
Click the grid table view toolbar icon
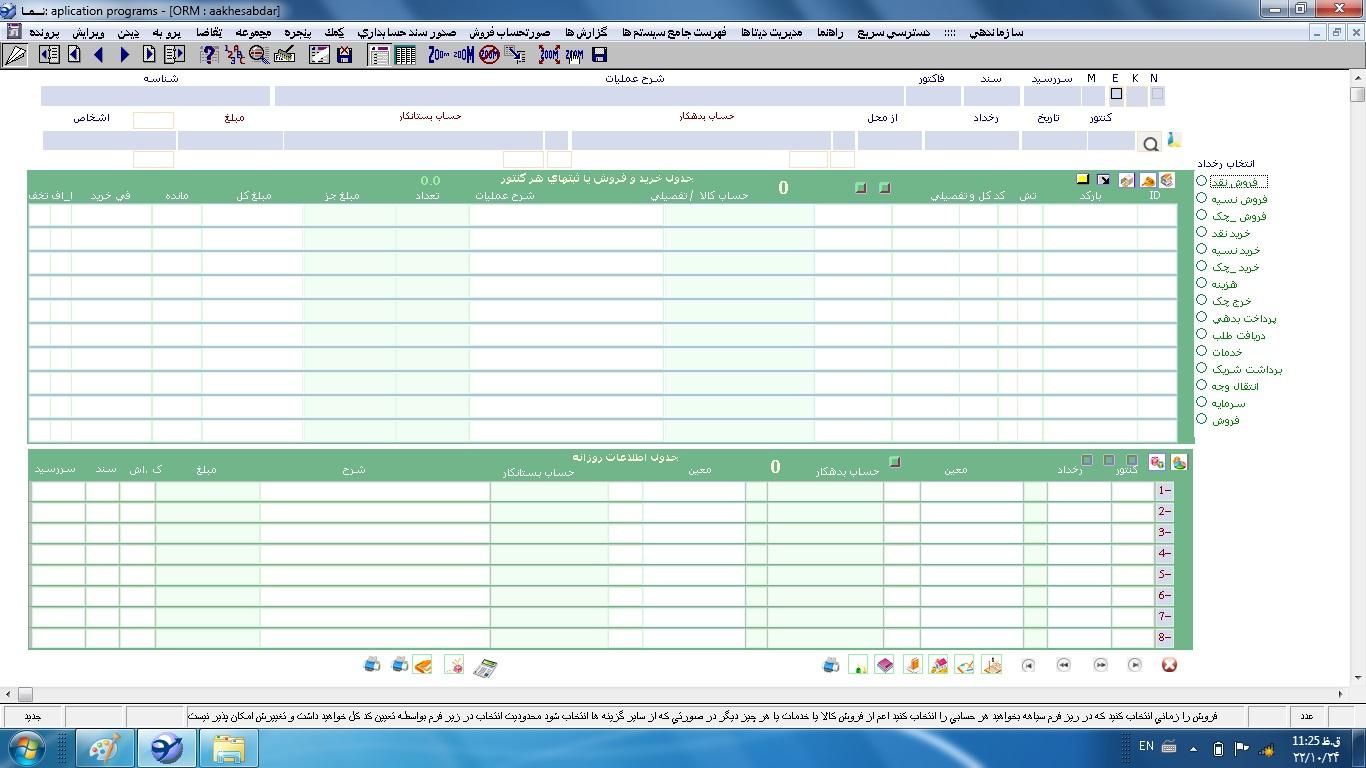(x=405, y=55)
